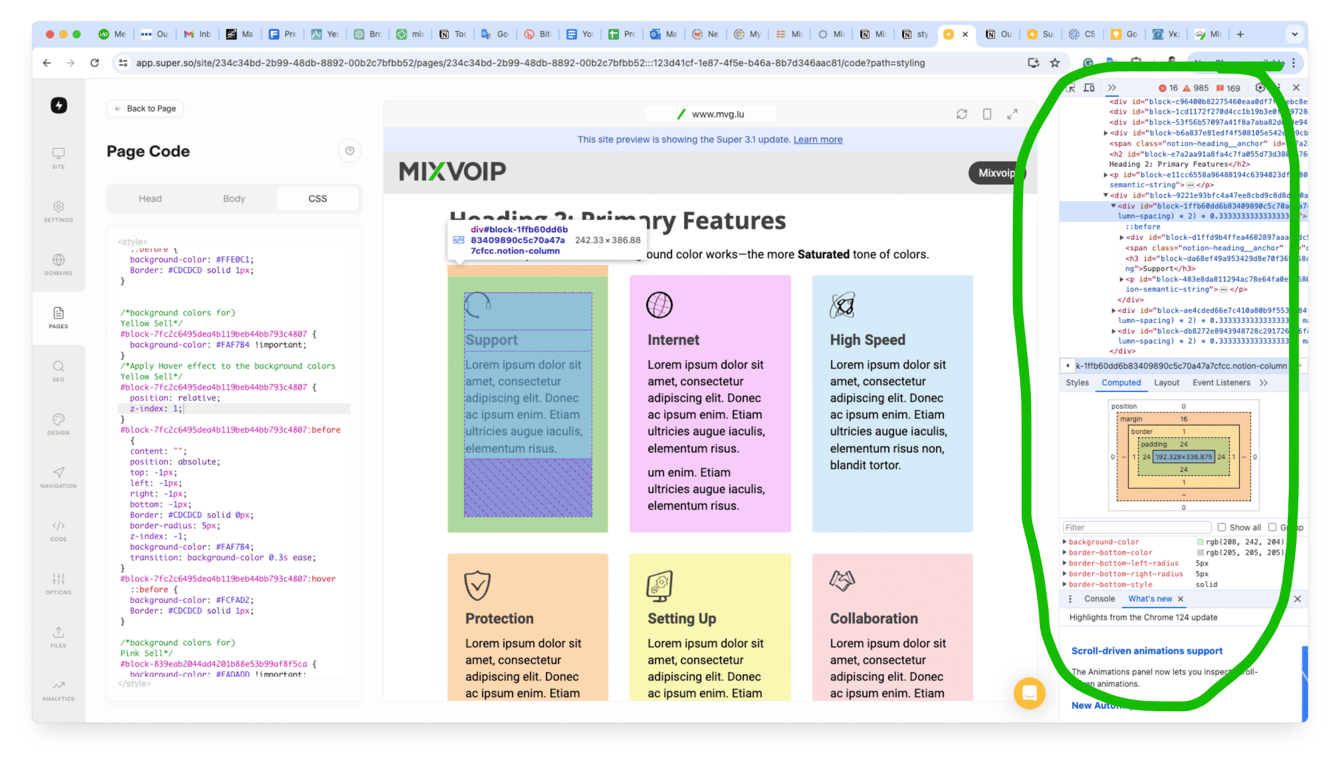Switch to the Body code tab

click(x=234, y=199)
